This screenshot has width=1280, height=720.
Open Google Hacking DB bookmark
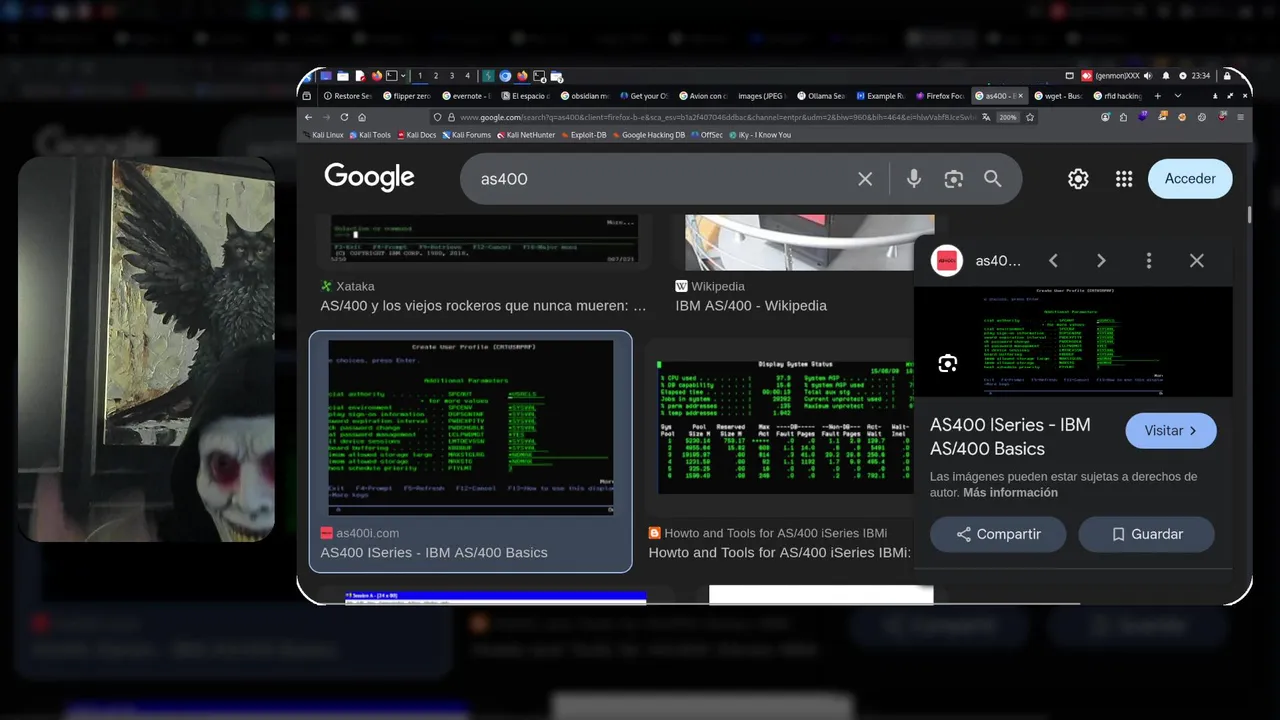pos(651,135)
